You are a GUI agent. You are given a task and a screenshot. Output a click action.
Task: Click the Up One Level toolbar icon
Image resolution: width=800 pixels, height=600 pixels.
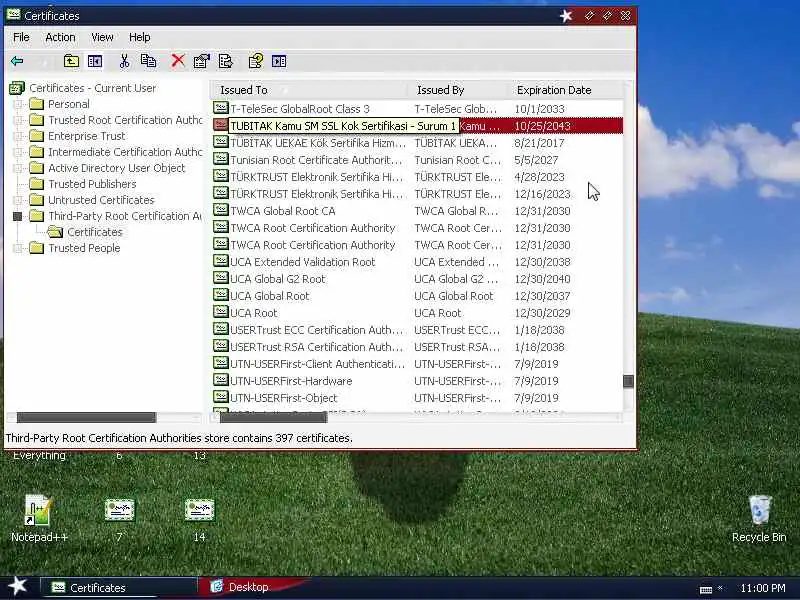click(71, 61)
